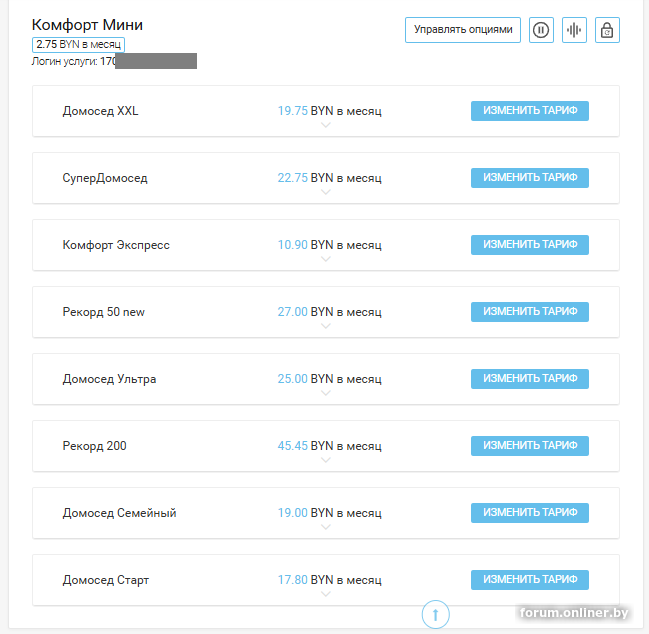The image size is (649, 634).
Task: Expand details chevron for Рекорд 50 new
Action: [x=326, y=327]
